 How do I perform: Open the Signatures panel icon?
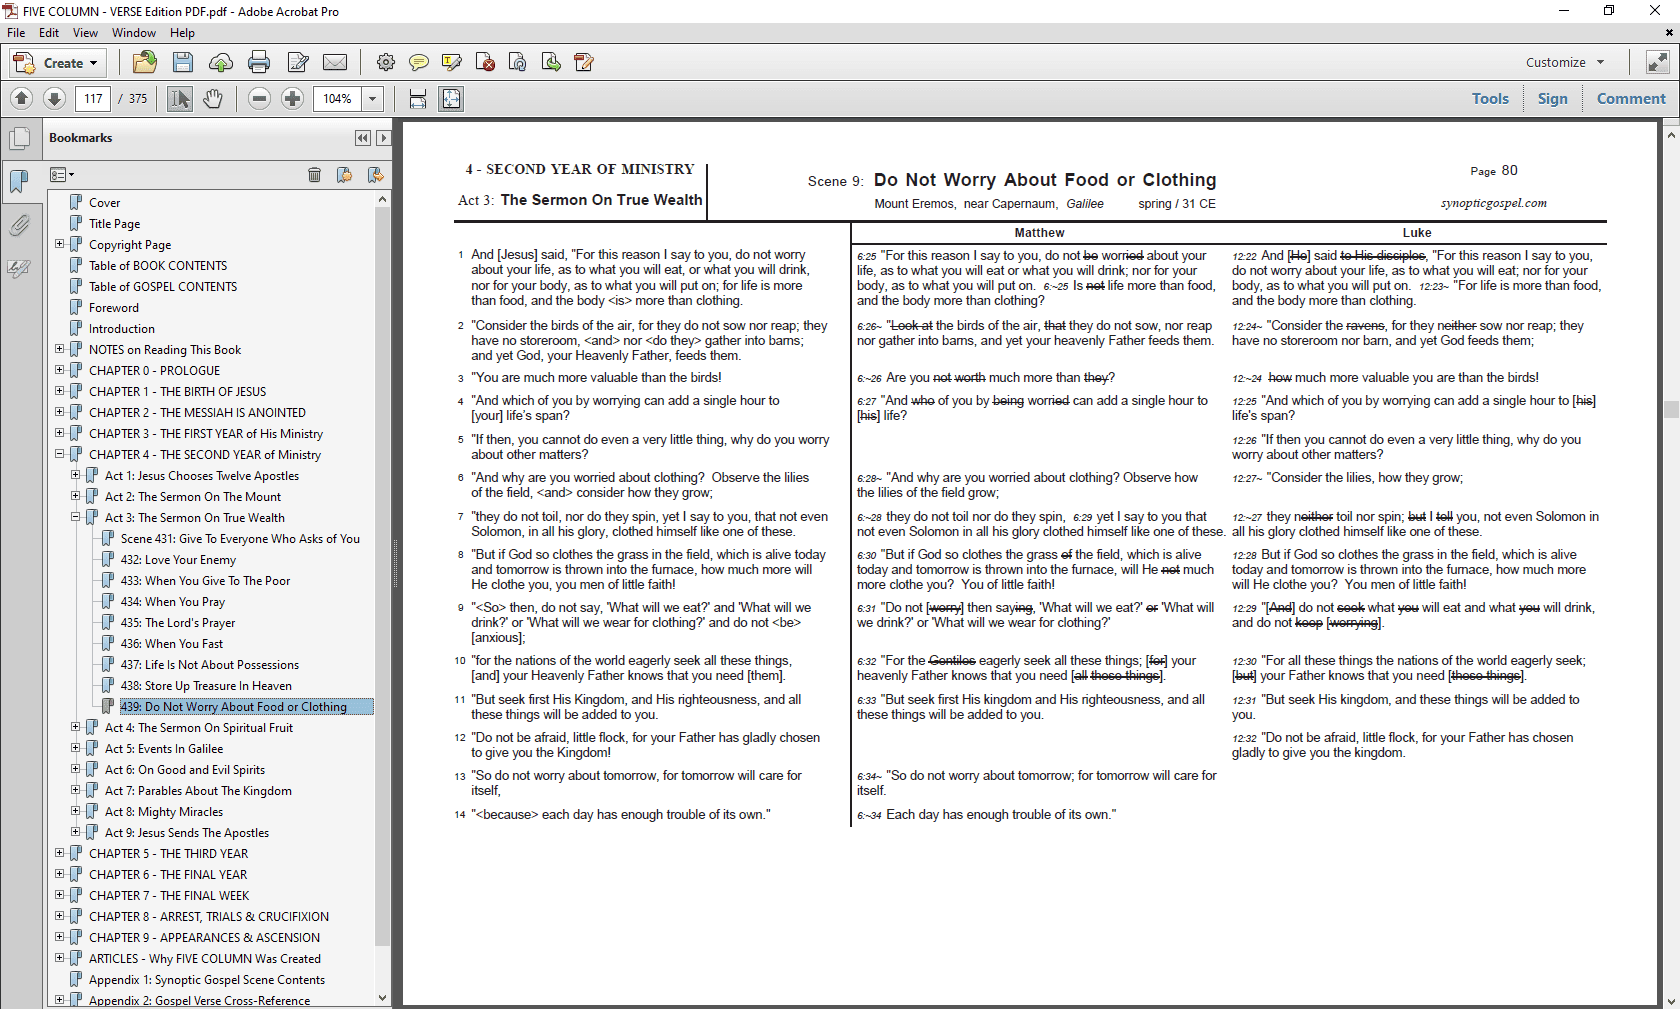(19, 268)
